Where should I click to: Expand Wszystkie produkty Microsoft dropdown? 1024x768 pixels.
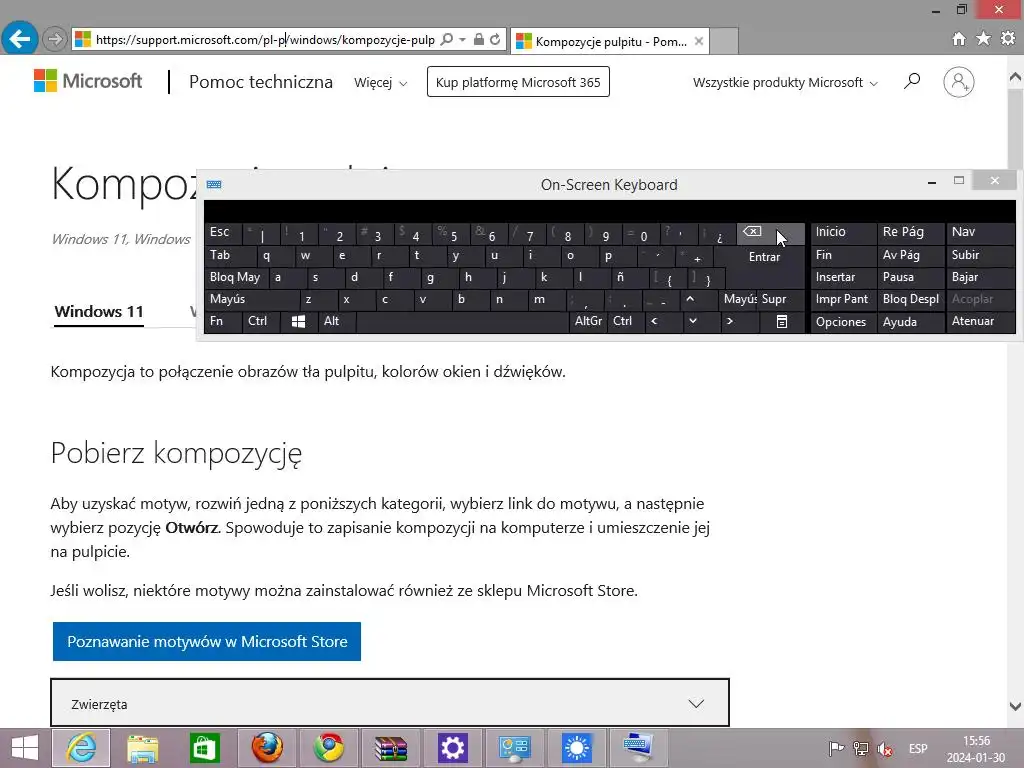(x=785, y=82)
